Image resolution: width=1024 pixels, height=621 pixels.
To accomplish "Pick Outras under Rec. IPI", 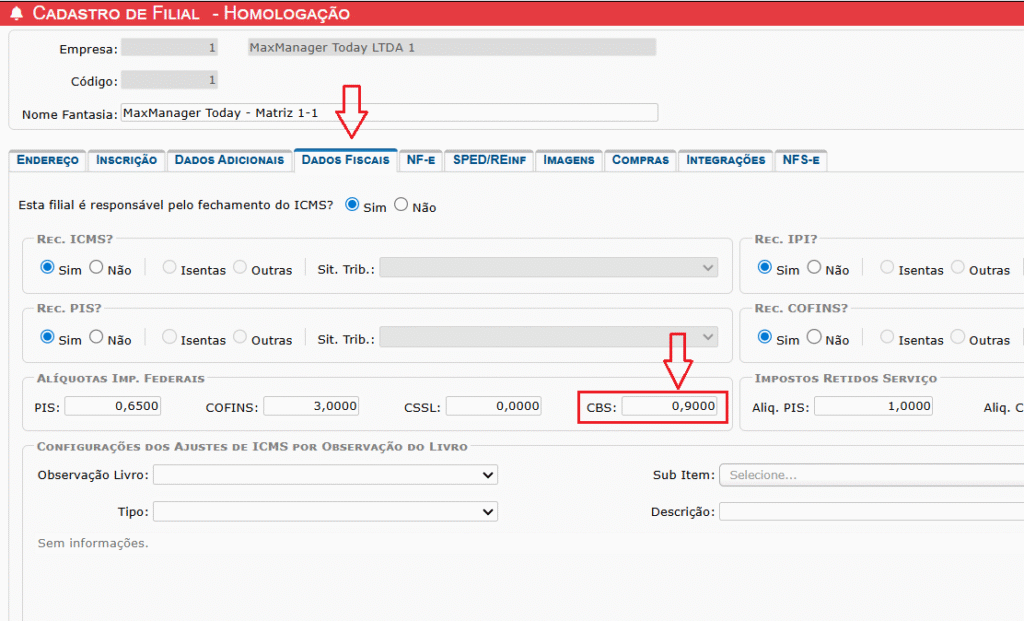I will (958, 268).
